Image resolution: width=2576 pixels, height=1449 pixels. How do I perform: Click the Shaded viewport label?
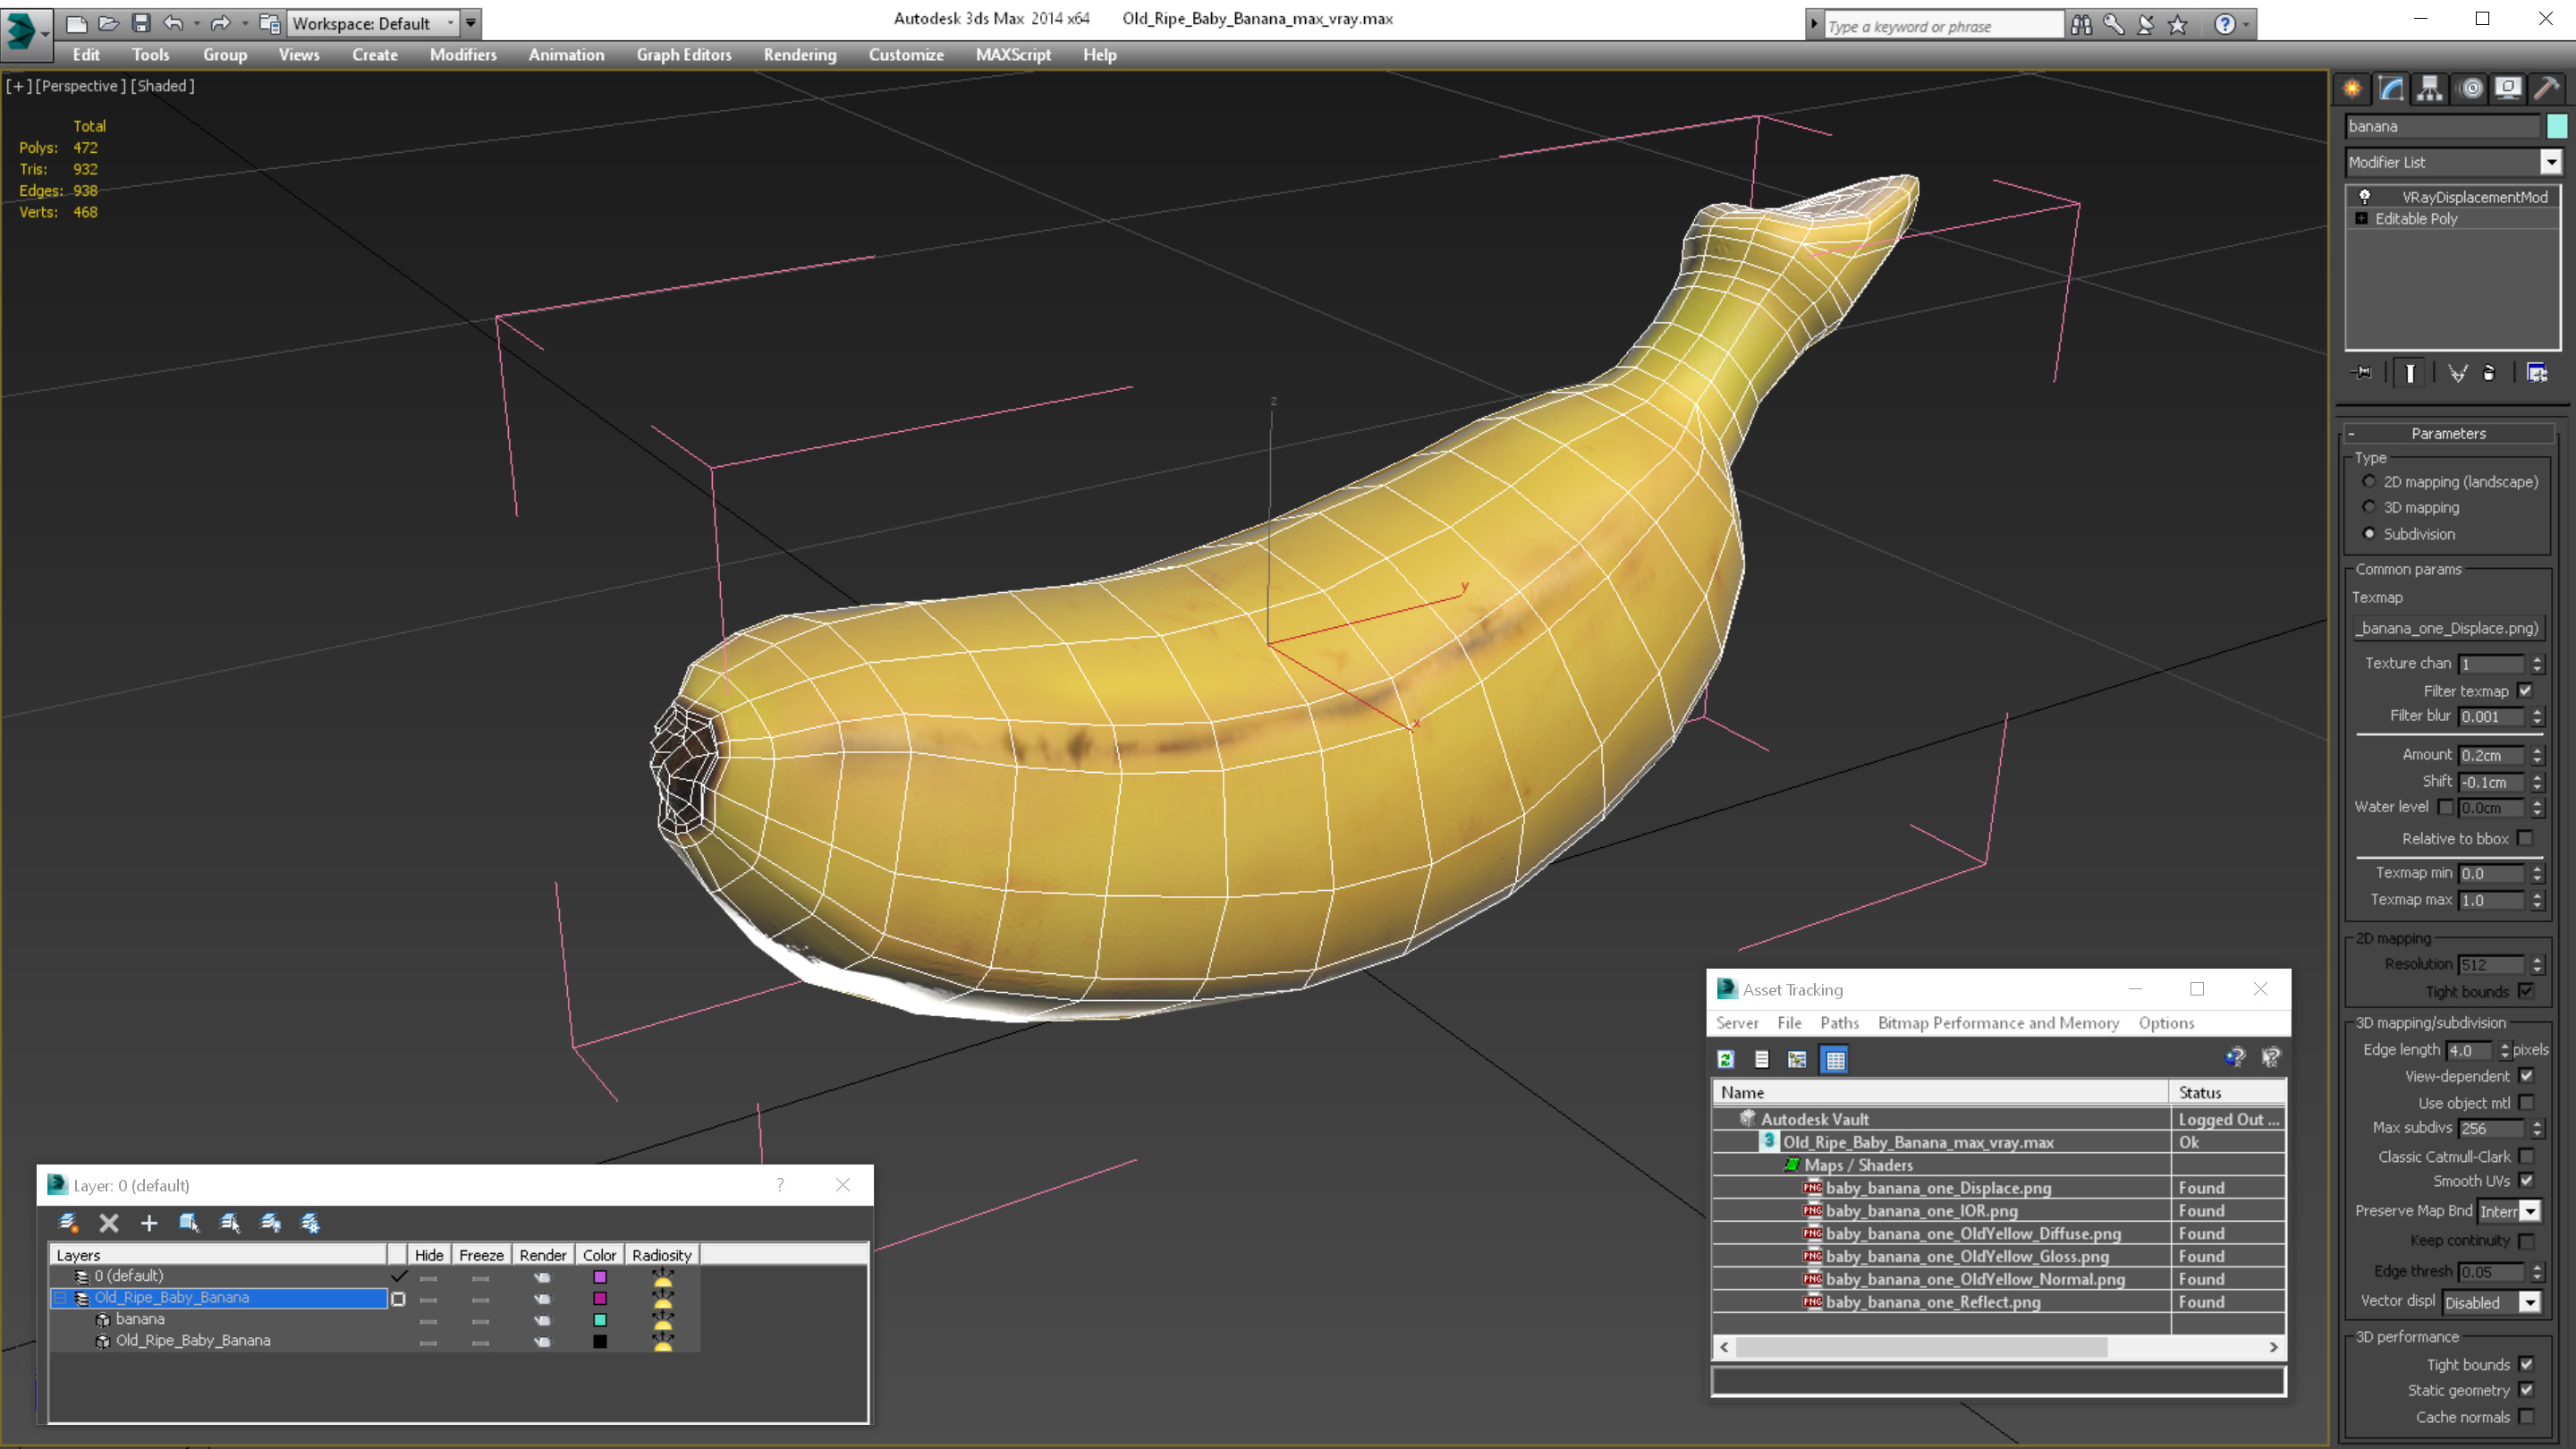(x=163, y=86)
